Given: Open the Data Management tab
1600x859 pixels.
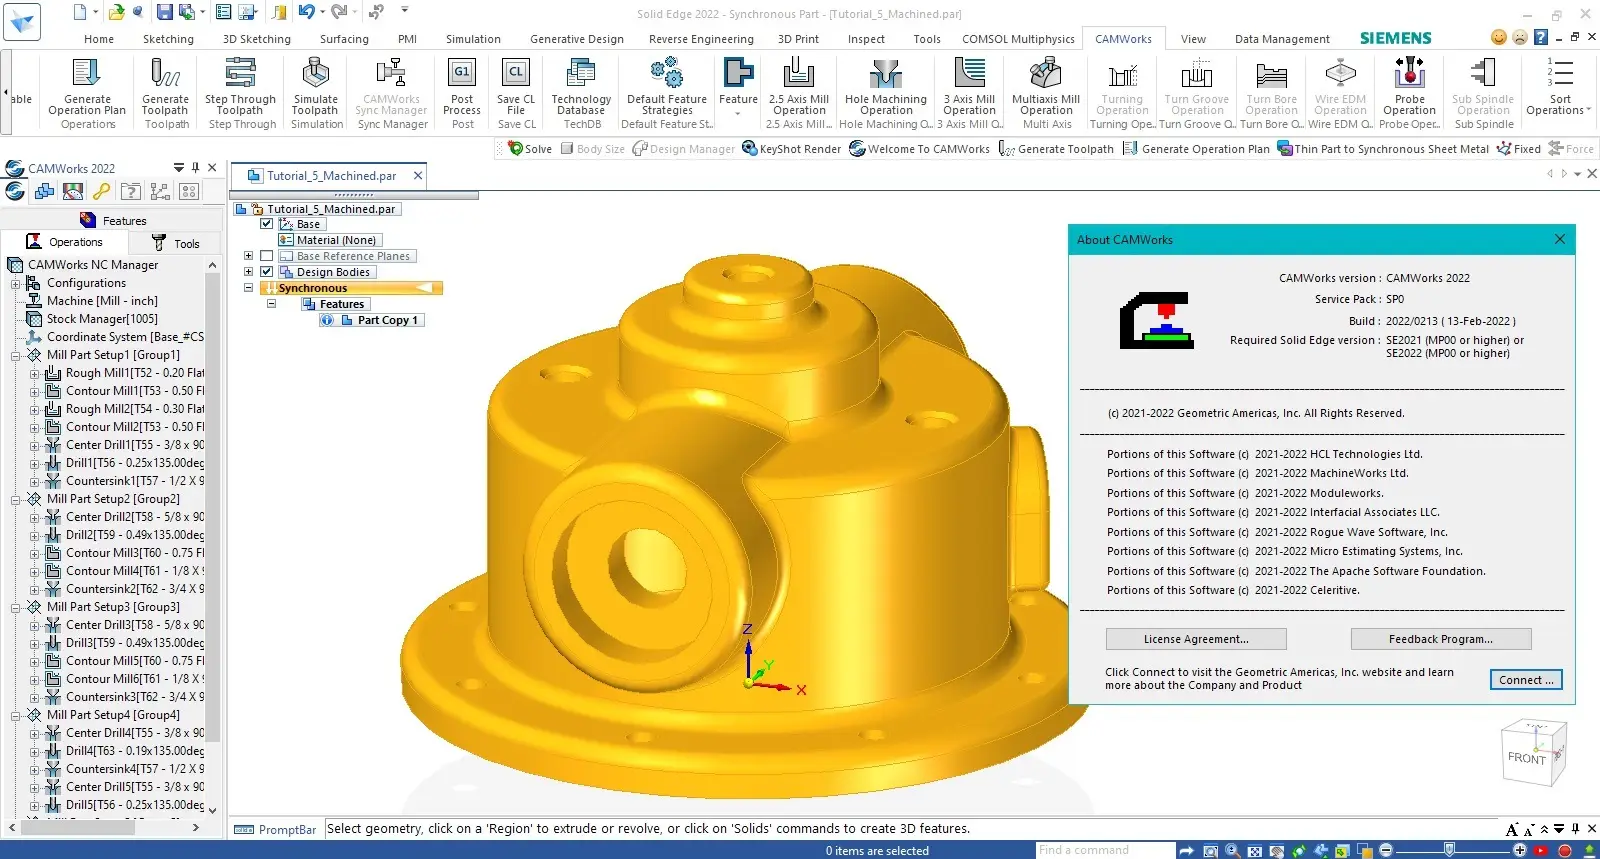Looking at the screenshot, I should [x=1282, y=39].
